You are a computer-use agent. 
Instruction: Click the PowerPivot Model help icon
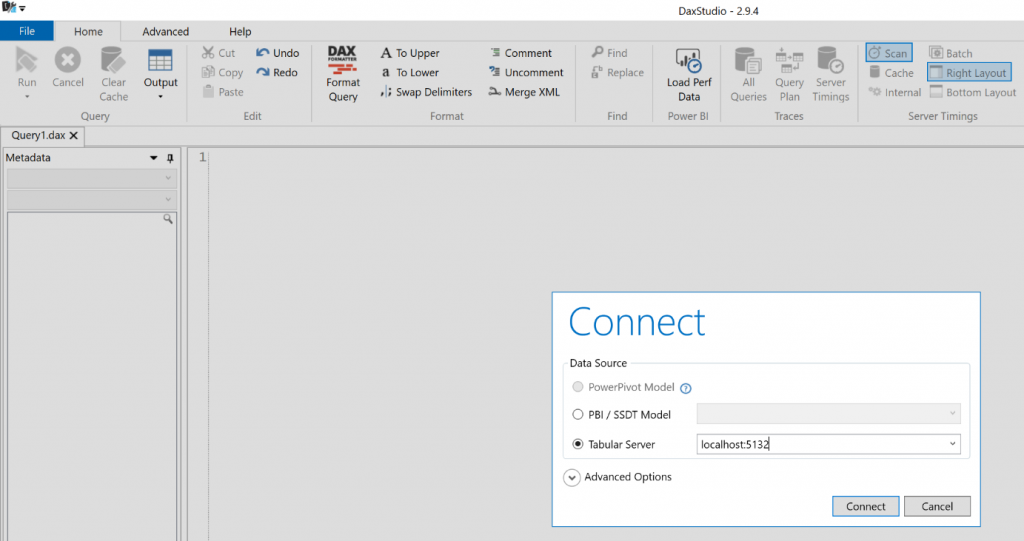click(685, 388)
